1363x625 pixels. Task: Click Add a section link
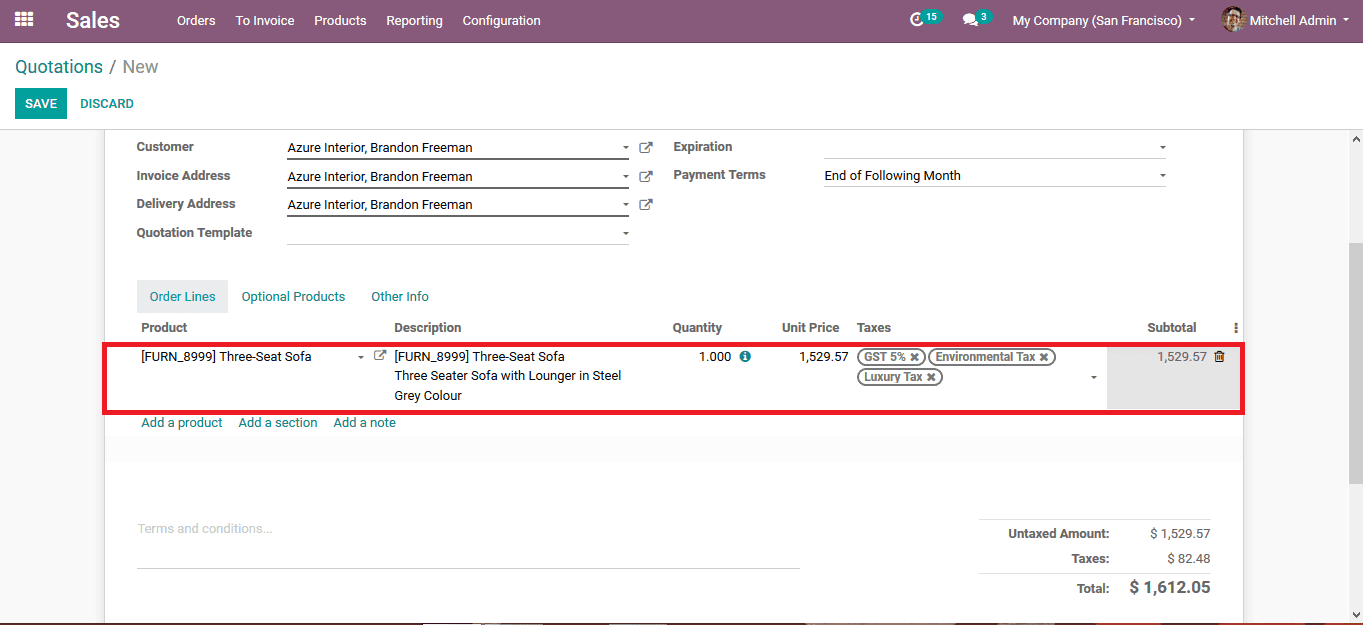pyautogui.click(x=278, y=423)
